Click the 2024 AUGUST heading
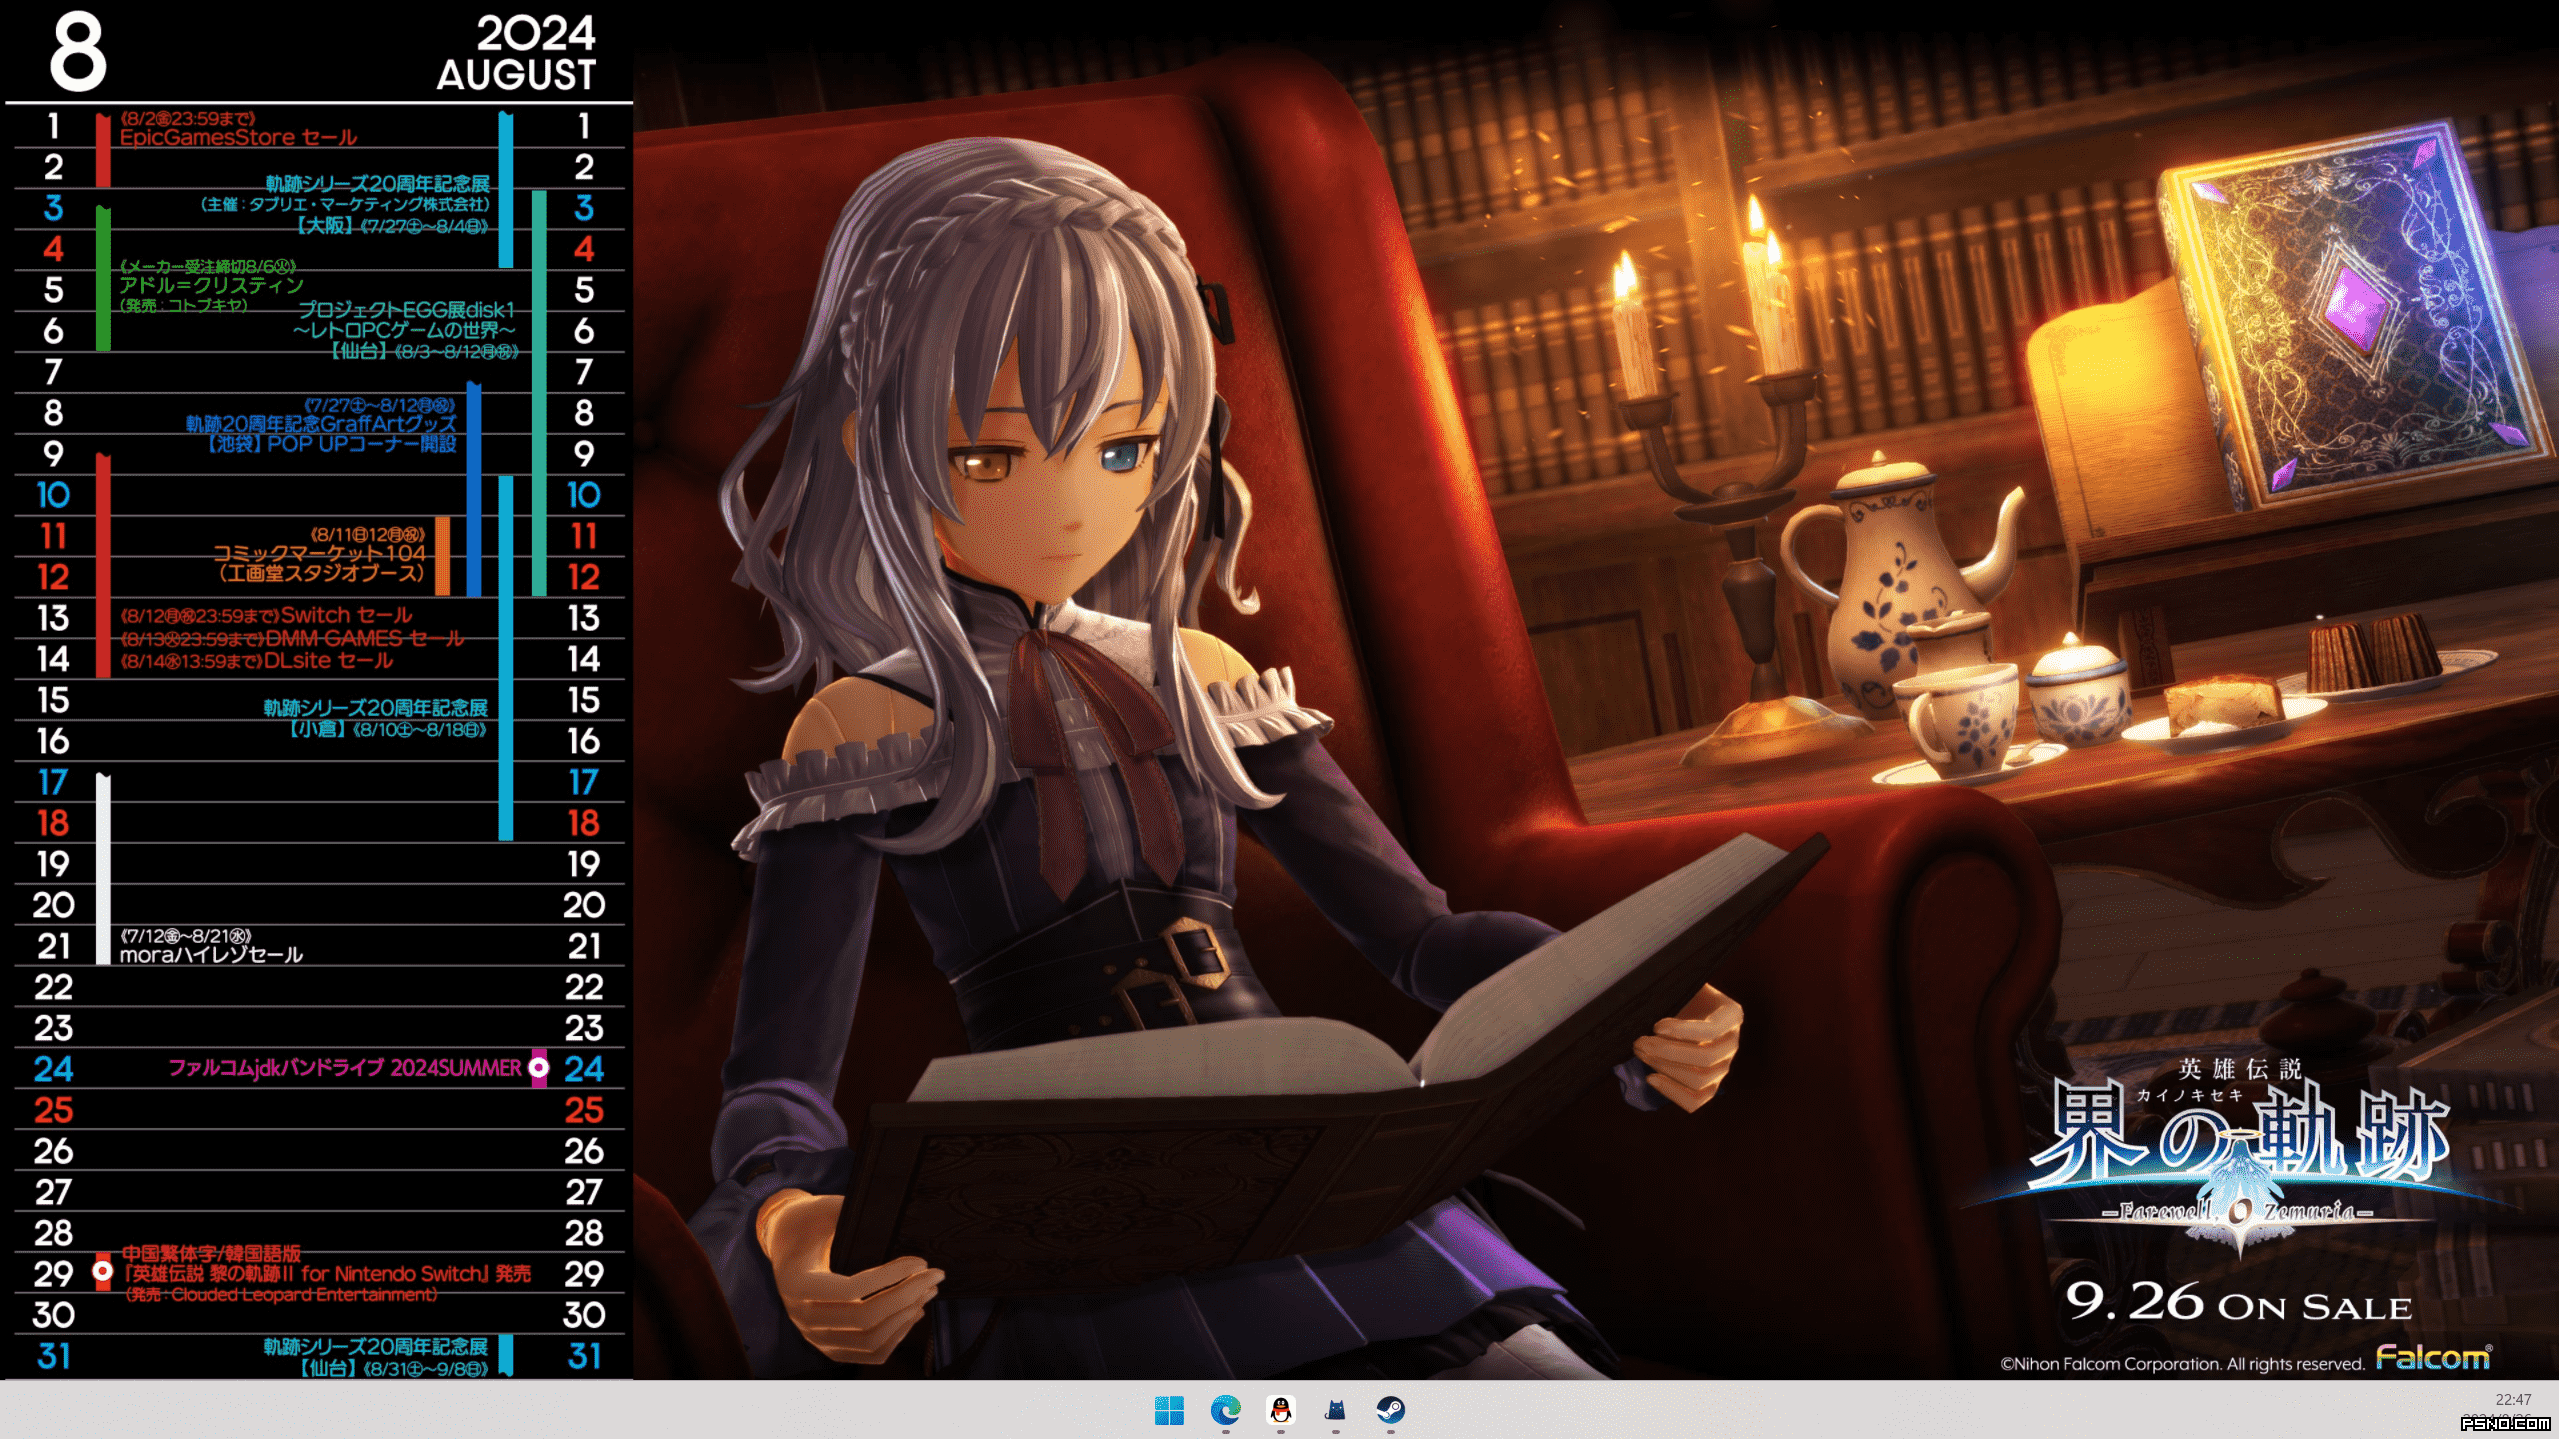2559x1439 pixels. click(517, 54)
